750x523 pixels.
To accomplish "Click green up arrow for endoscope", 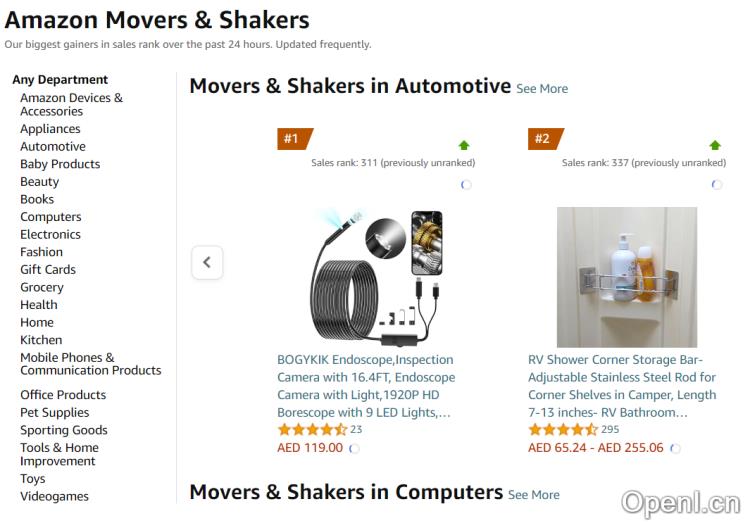I will pyautogui.click(x=464, y=145).
